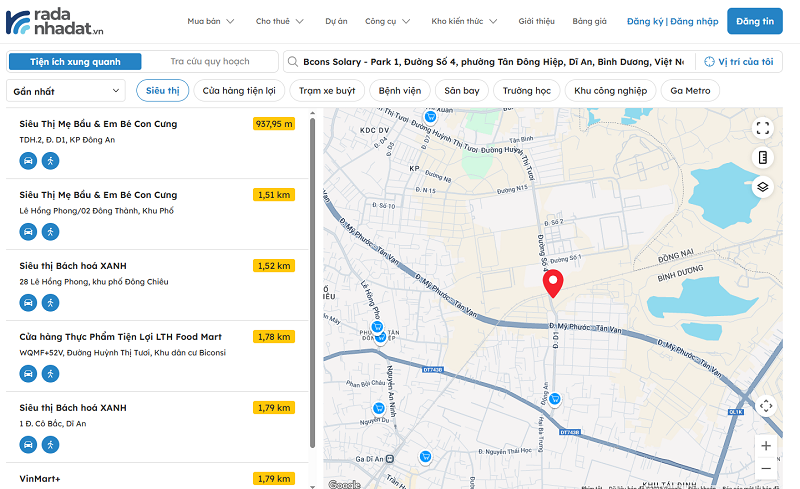Switch to Tiện ích xung quanh toggle

pos(75,62)
